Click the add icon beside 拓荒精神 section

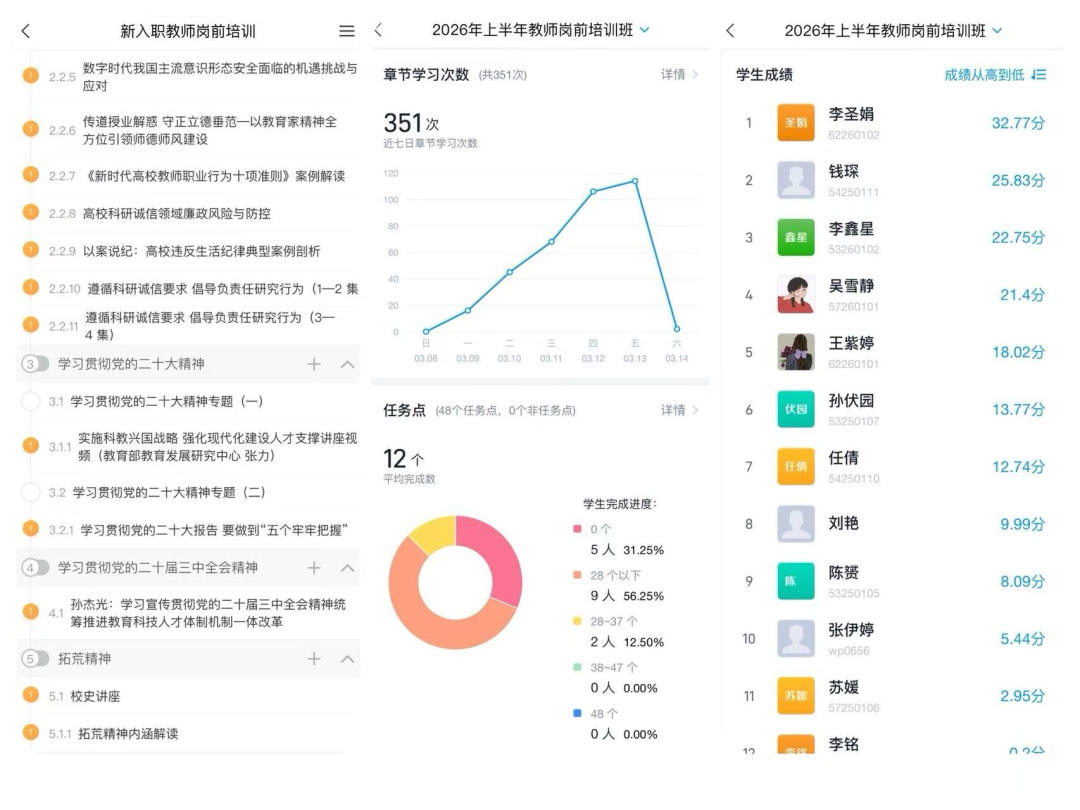[x=315, y=658]
